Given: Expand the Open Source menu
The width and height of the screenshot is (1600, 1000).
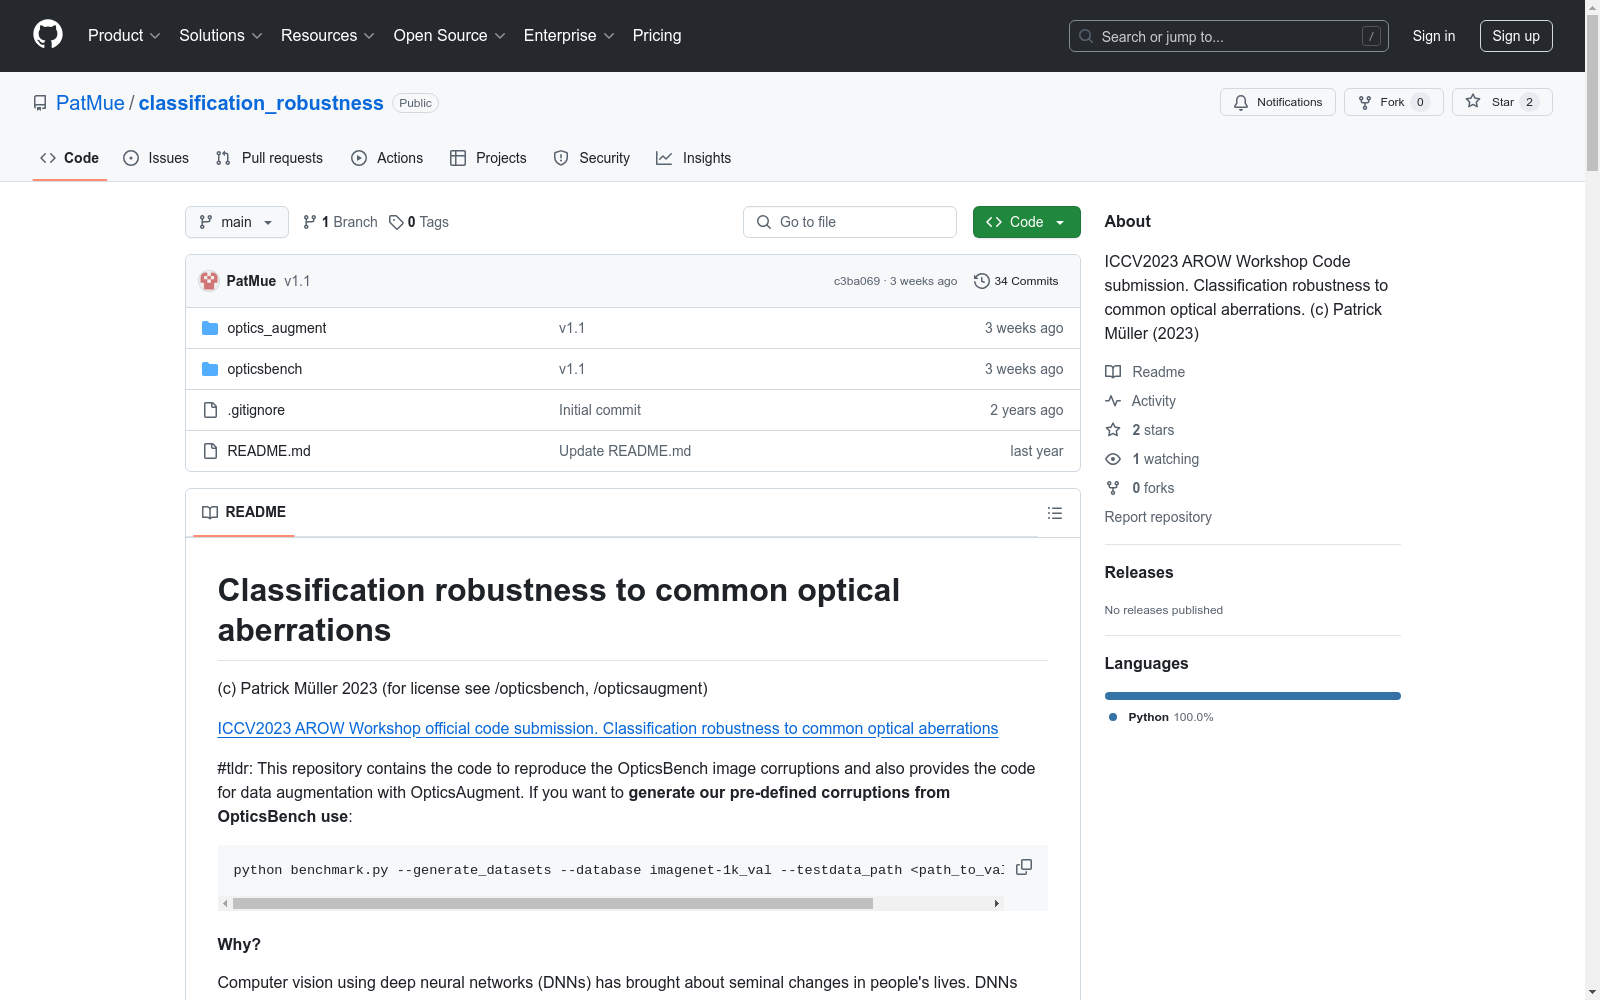Looking at the screenshot, I should point(450,35).
